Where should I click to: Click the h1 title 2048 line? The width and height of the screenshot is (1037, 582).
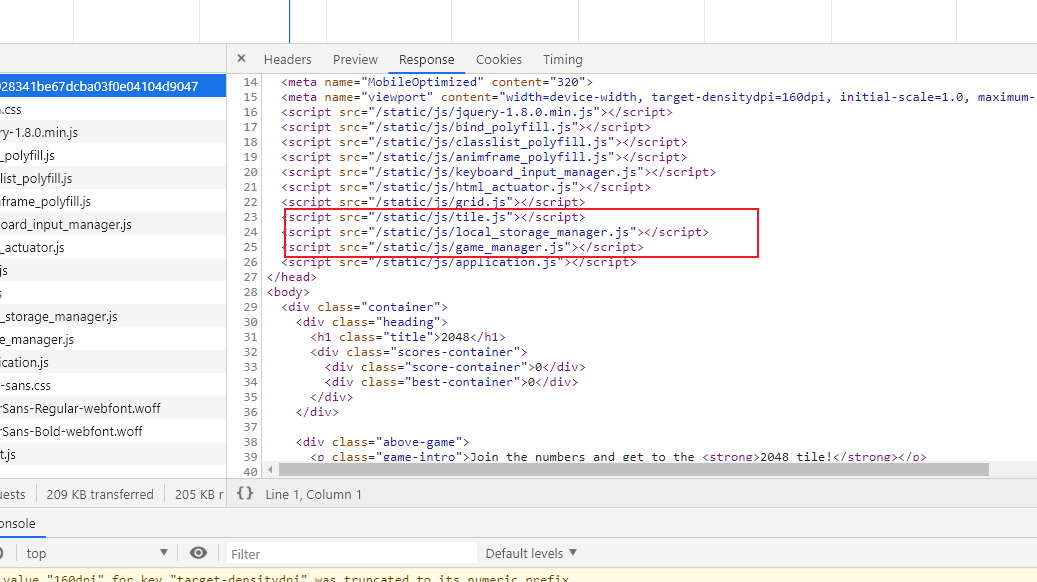tap(408, 337)
